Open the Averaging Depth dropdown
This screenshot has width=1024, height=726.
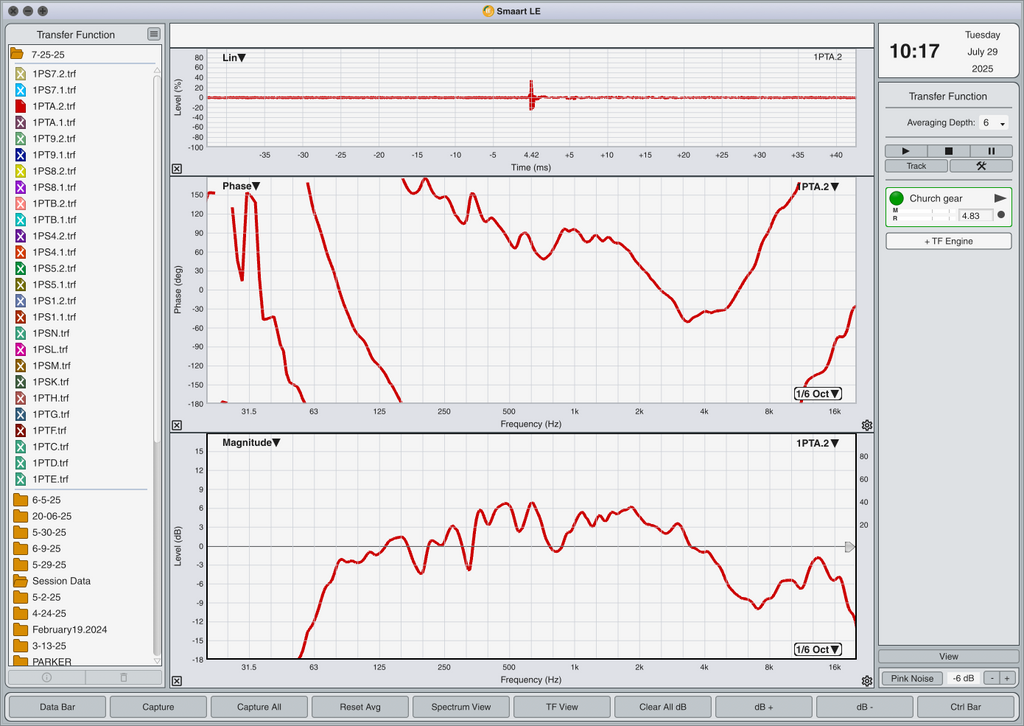tap(993, 123)
